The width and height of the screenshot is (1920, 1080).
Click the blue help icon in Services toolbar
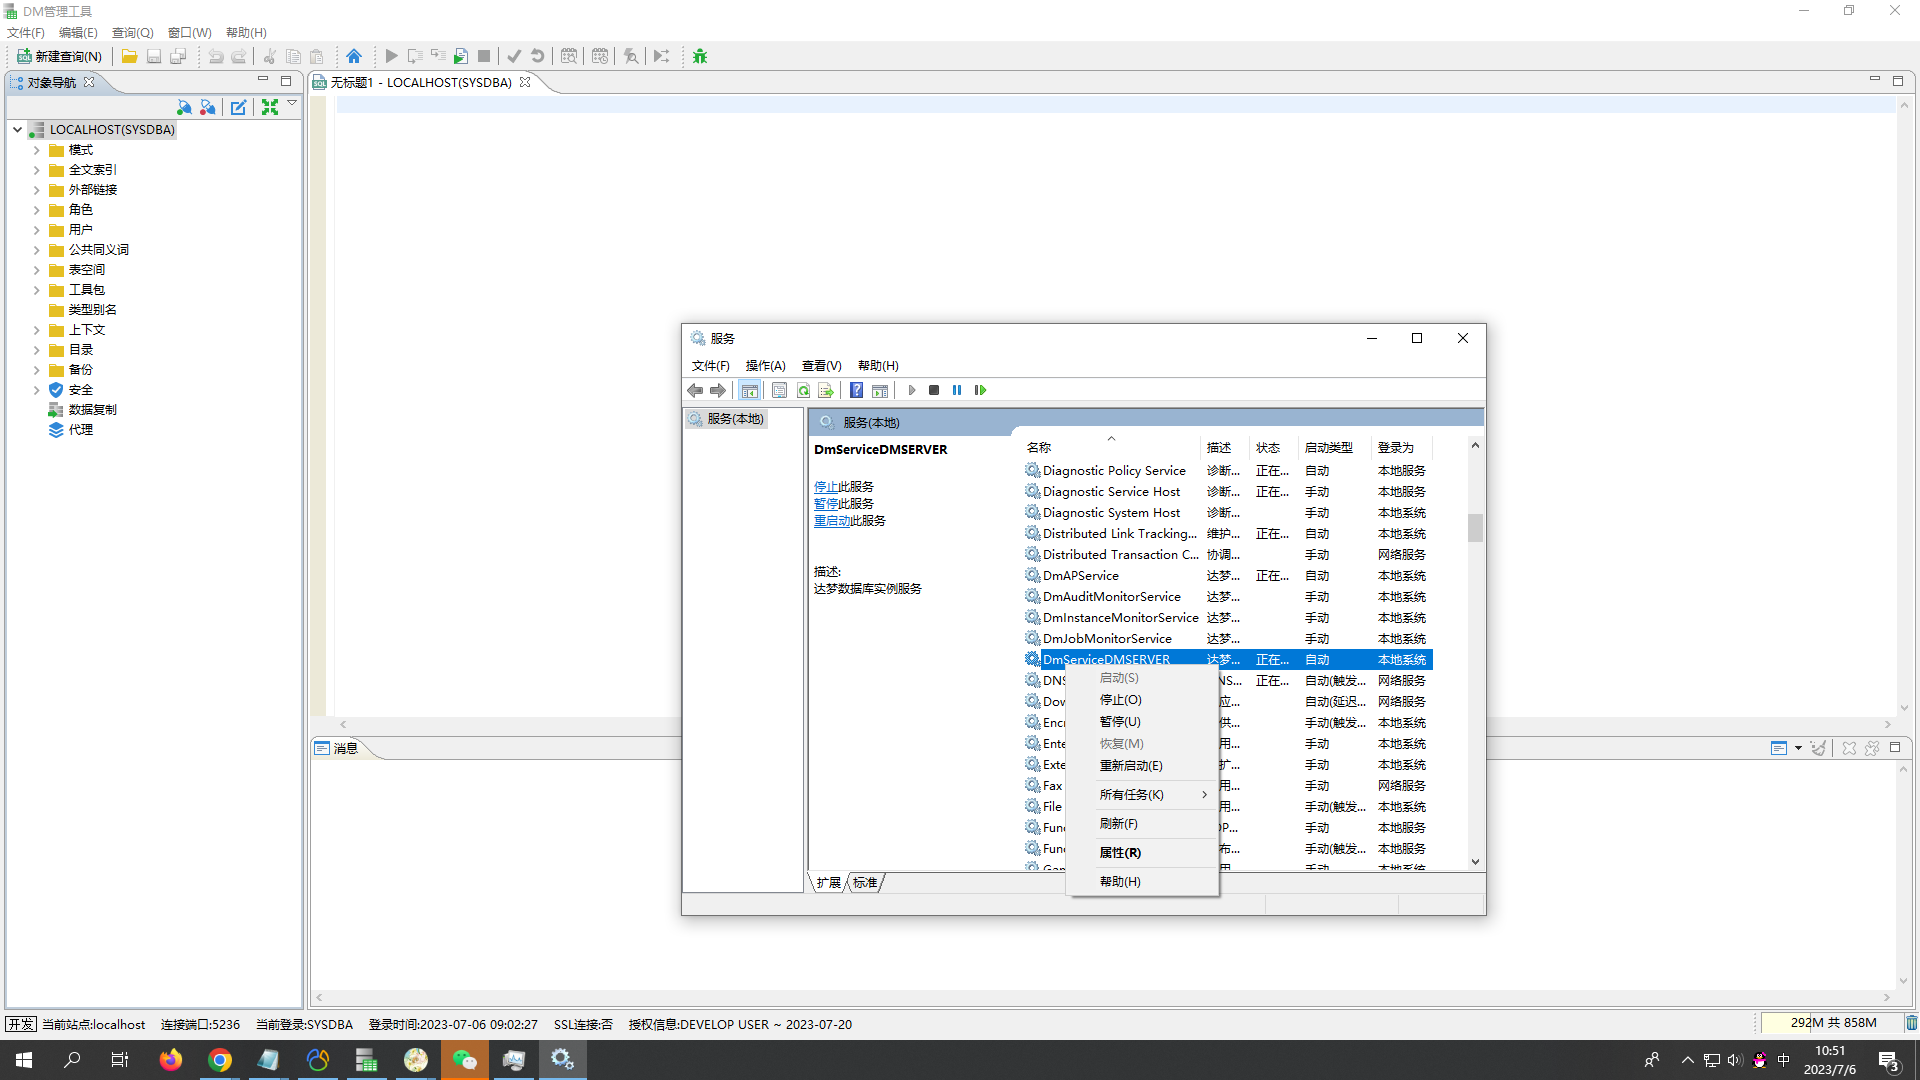tap(857, 390)
